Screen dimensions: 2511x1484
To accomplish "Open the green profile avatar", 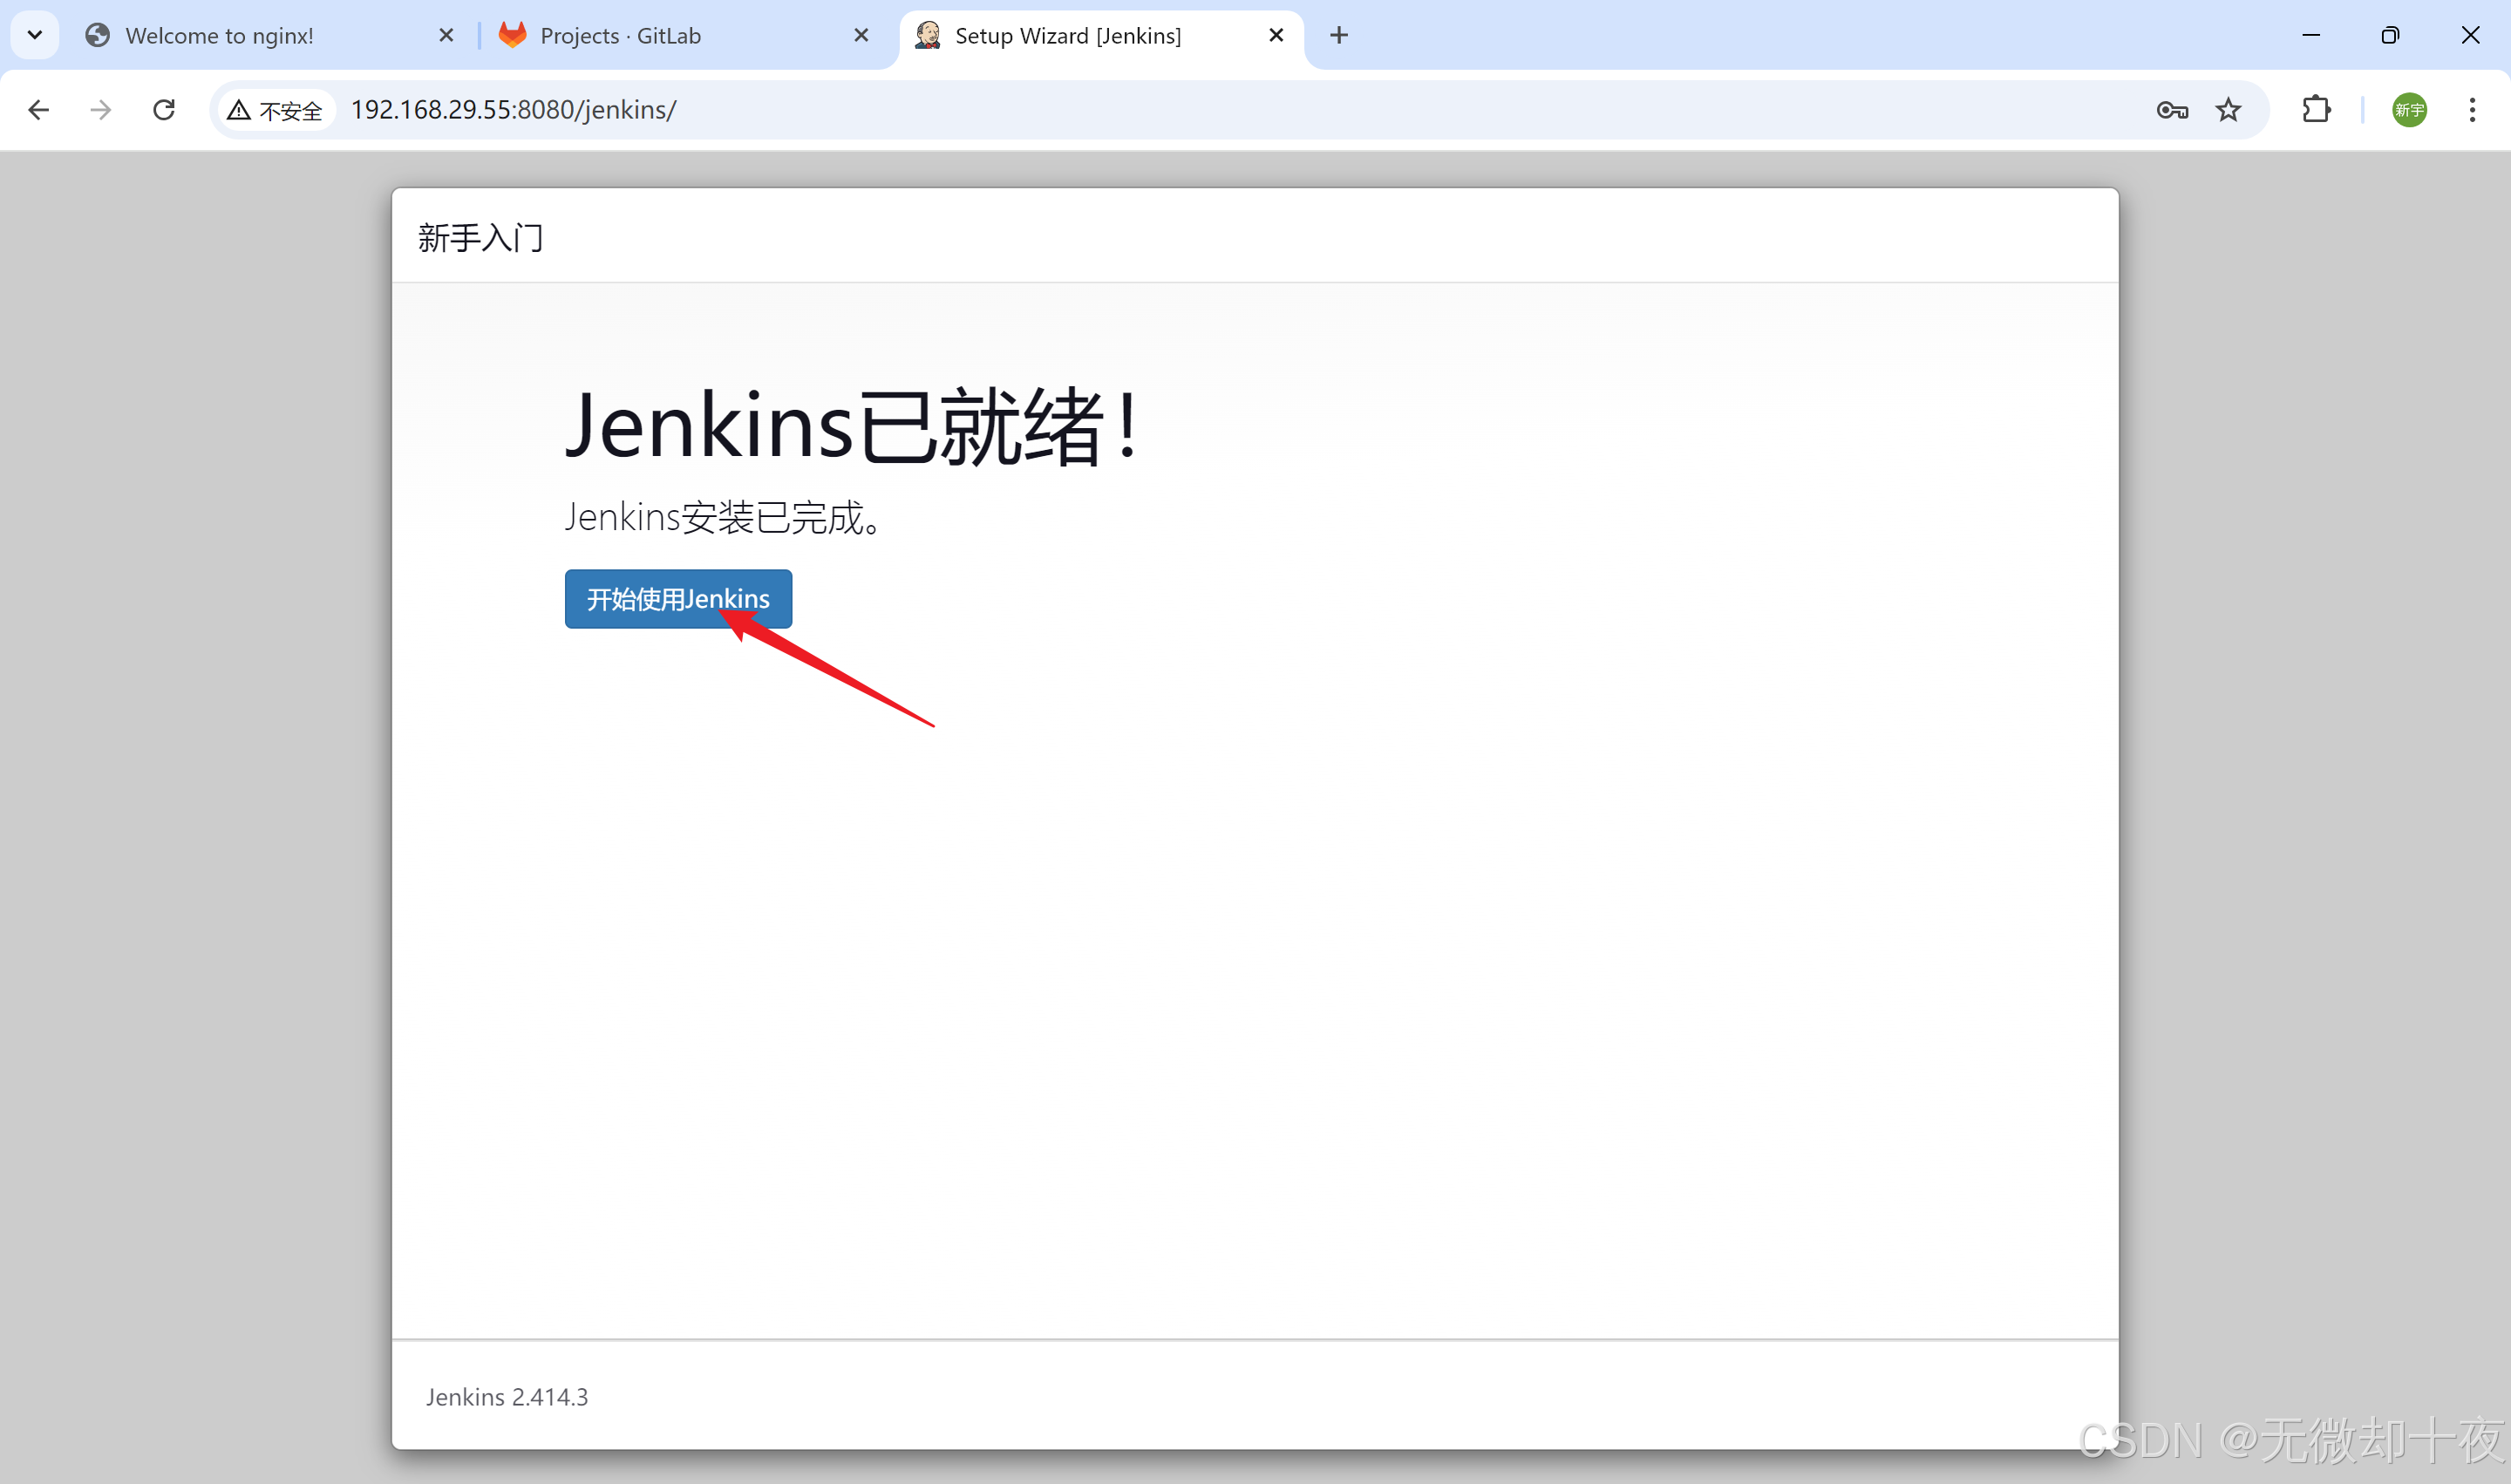I will point(2408,110).
